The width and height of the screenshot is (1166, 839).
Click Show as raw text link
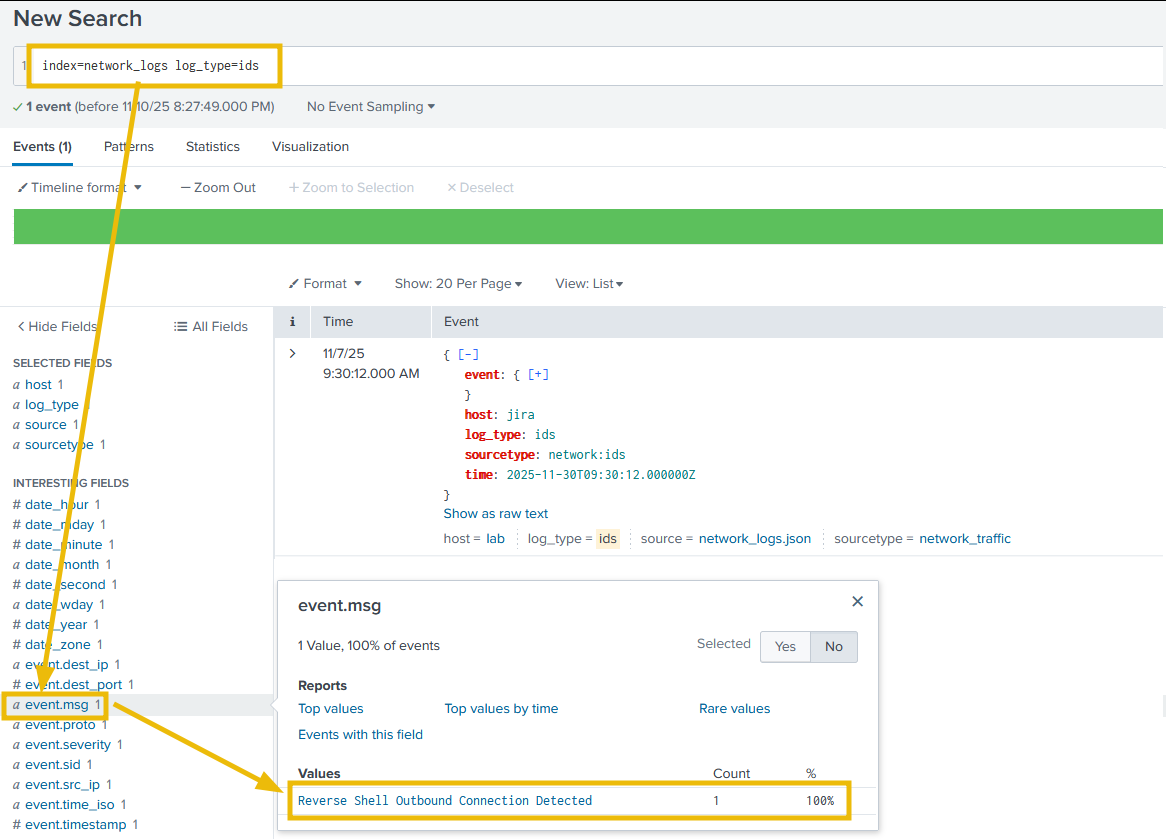[x=496, y=514]
